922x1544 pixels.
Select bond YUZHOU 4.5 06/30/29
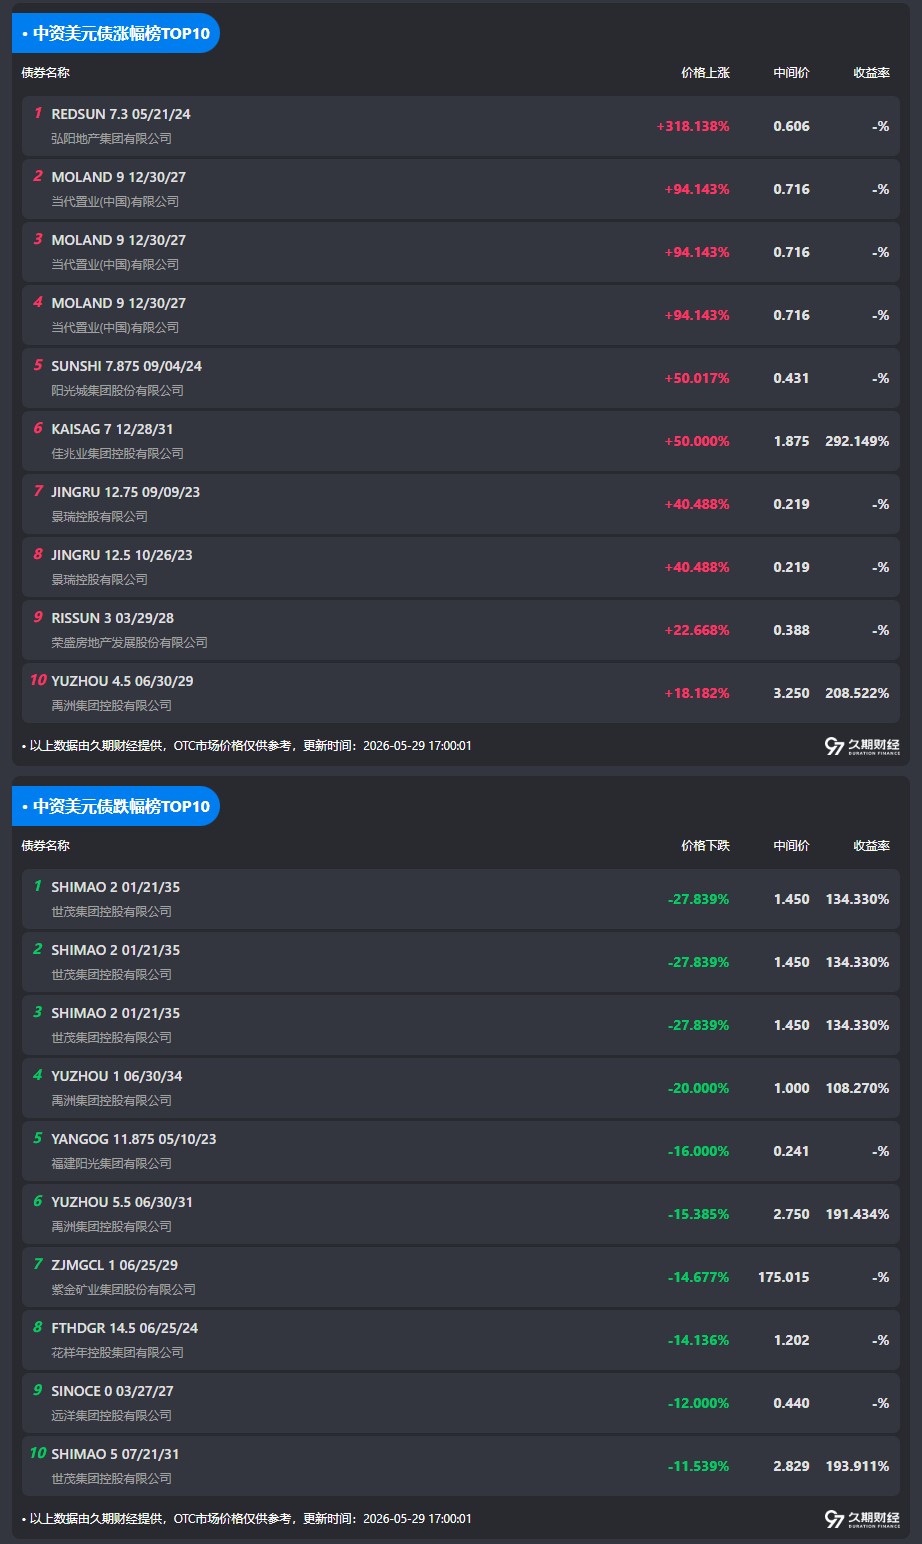[x=123, y=681]
